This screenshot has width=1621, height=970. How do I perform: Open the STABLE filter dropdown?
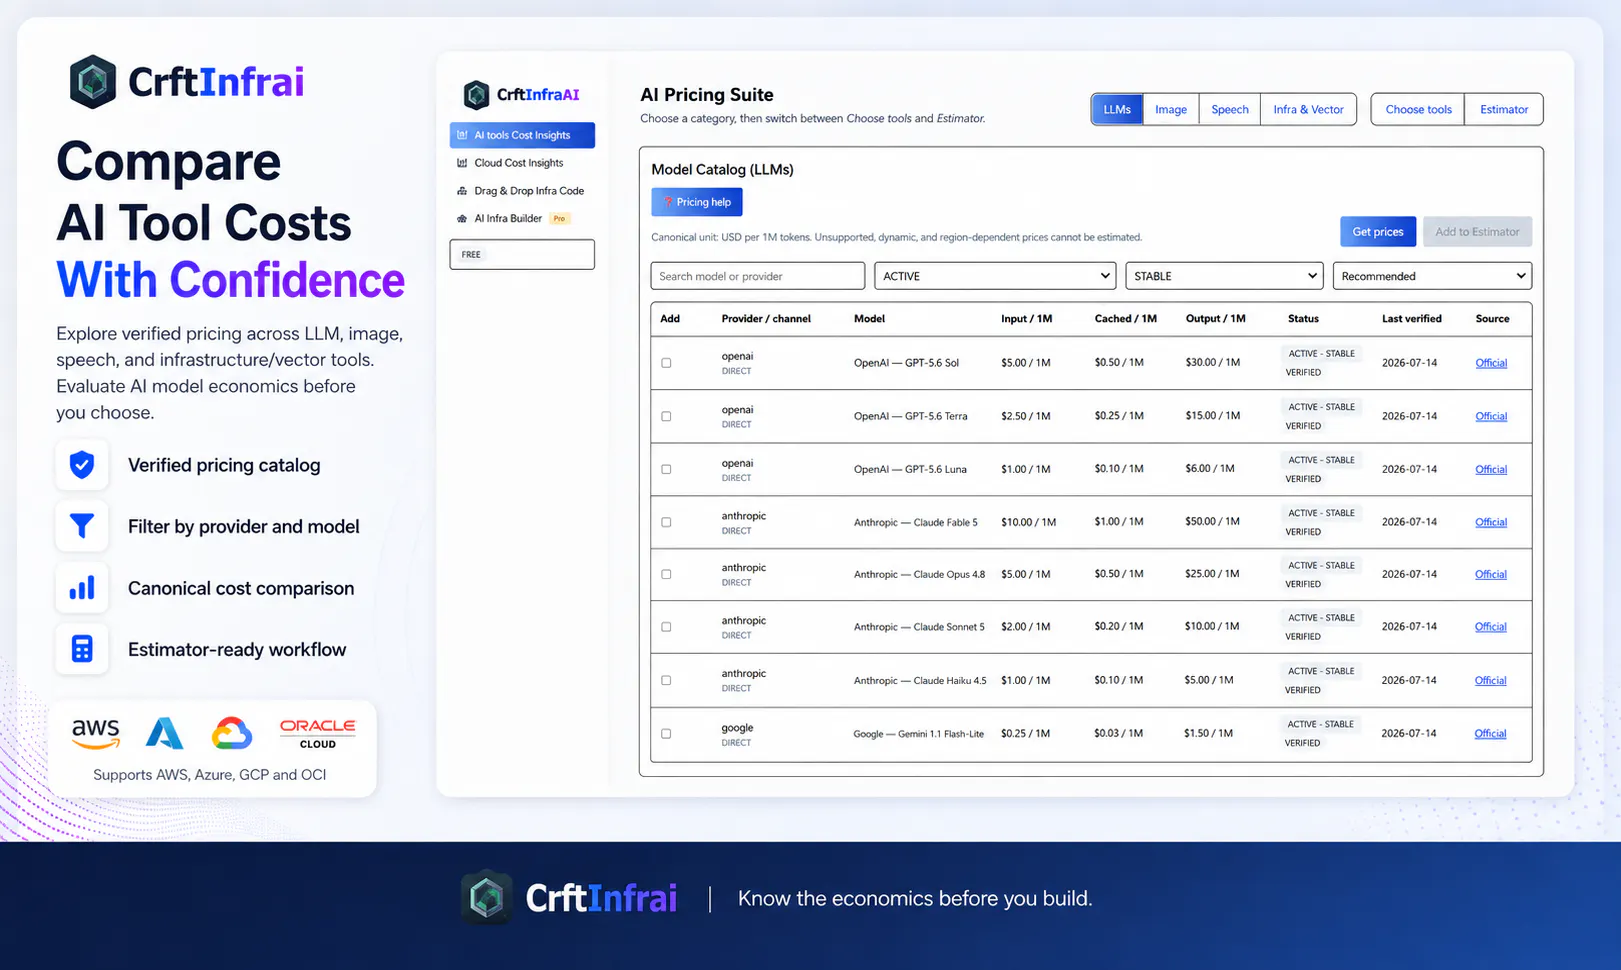pyautogui.click(x=1224, y=276)
